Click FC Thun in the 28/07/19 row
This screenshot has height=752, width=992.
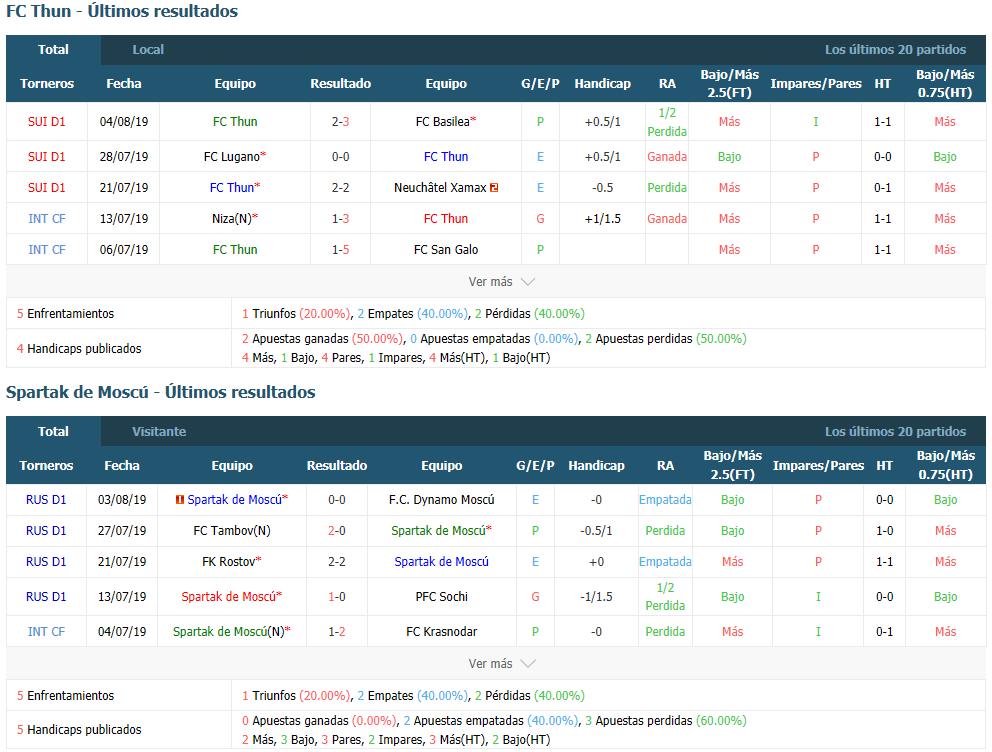click(446, 156)
